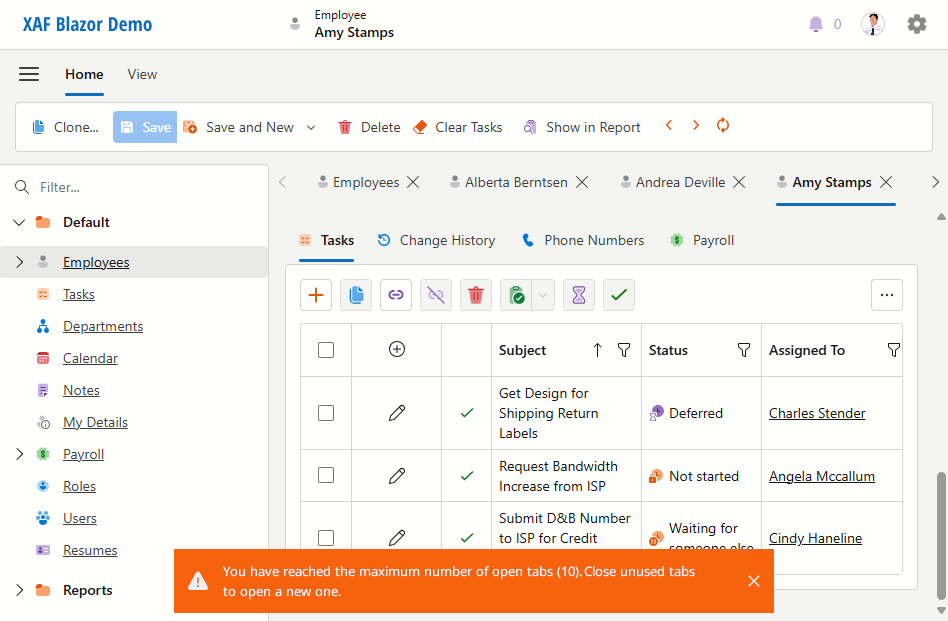Select the Payroll detail tab
Image resolution: width=948 pixels, height=621 pixels.
(x=702, y=241)
